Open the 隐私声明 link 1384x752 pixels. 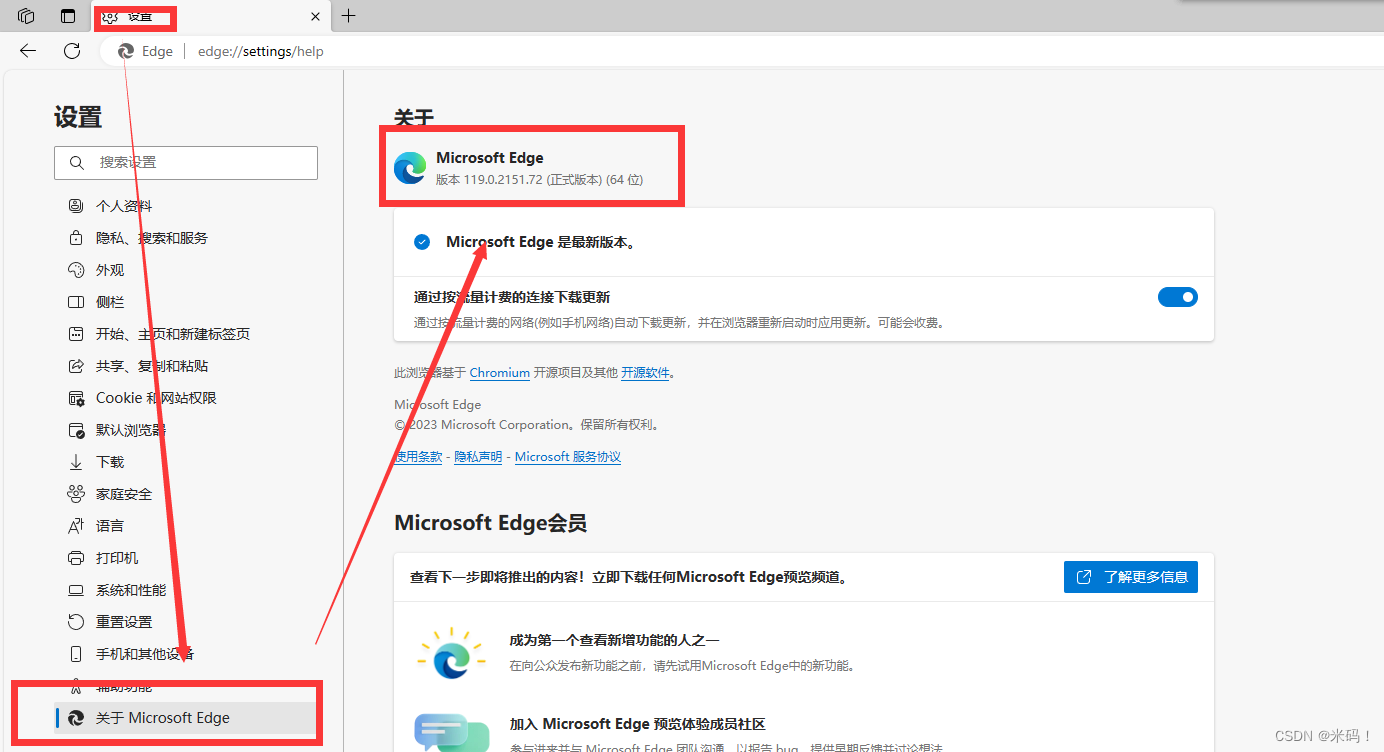click(478, 457)
